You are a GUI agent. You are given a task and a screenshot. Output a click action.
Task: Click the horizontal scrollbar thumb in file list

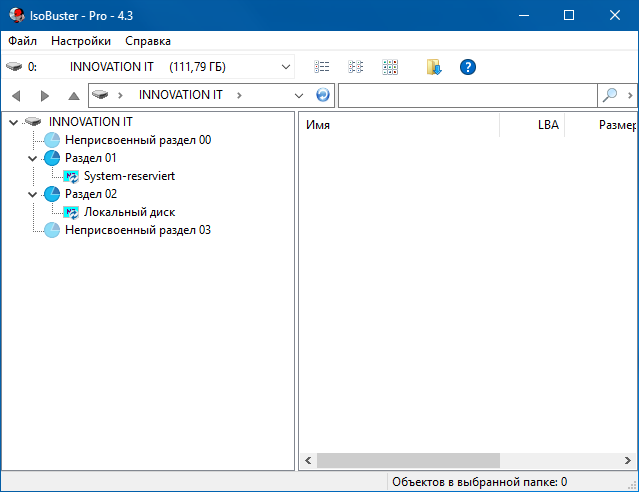[408, 461]
